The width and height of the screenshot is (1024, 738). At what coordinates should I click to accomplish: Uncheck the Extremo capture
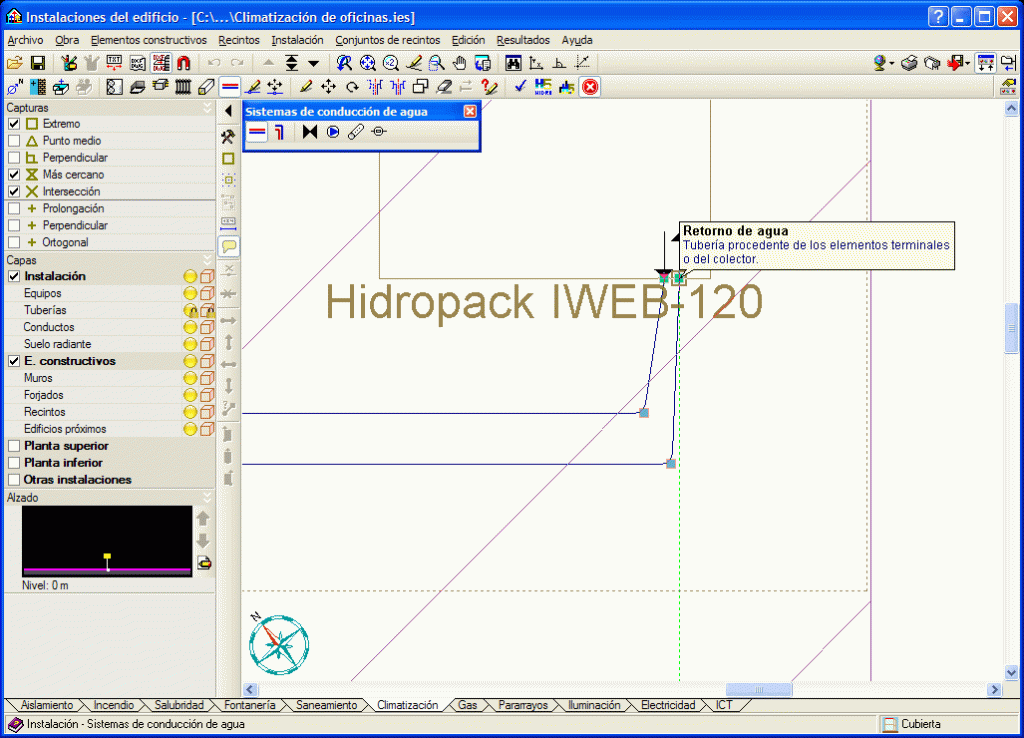(14, 123)
